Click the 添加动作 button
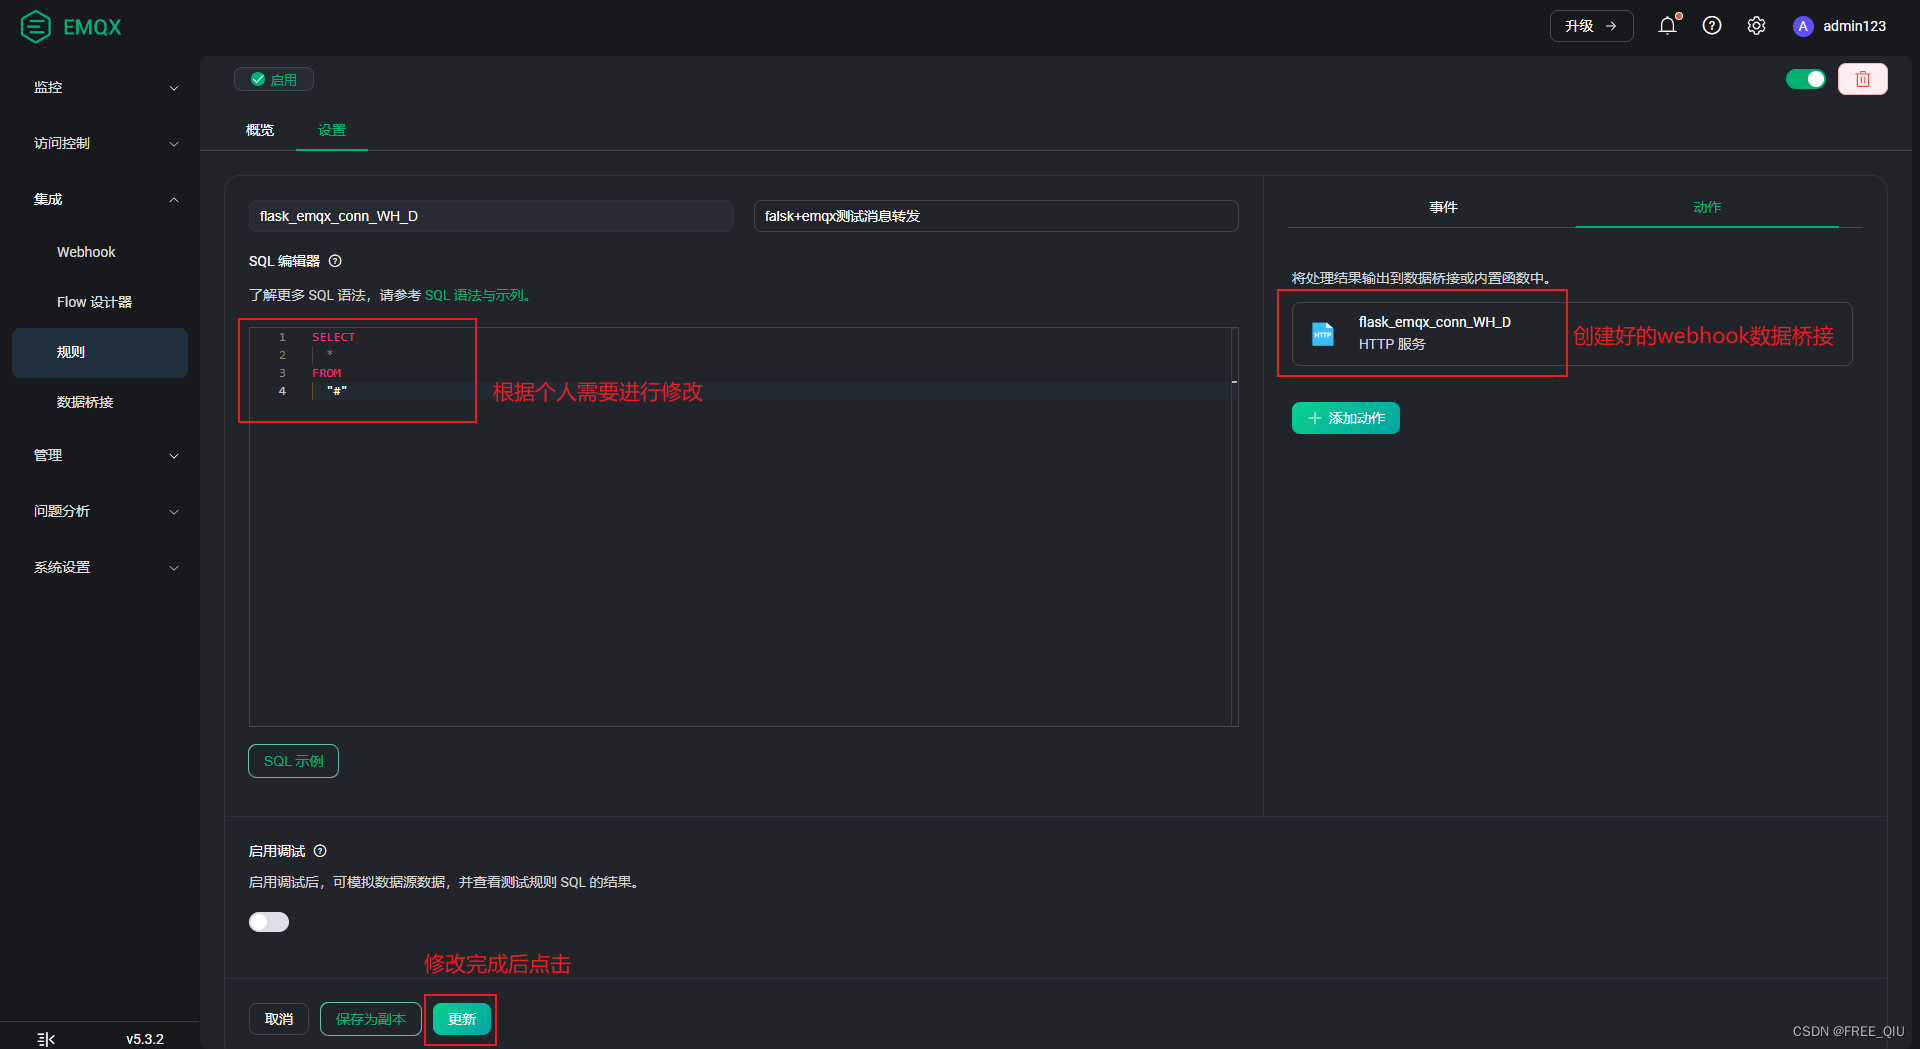Screen dimensions: 1920x1049 coord(1345,418)
